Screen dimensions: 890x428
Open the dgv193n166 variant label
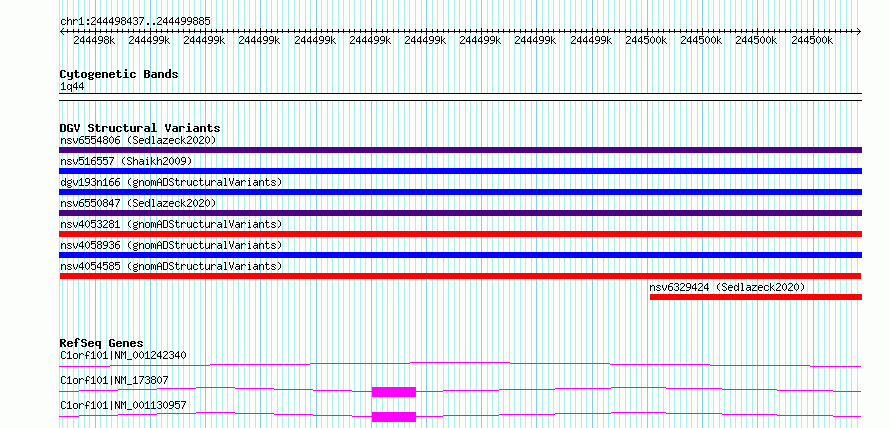point(171,182)
